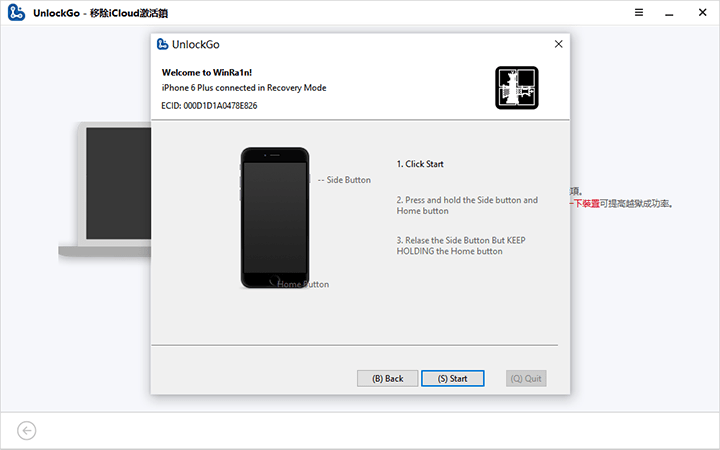Screen dimensions: 720x450
Task: Click 'Welcome to WinRa1n!' heading
Action: pyautogui.click(x=207, y=73)
